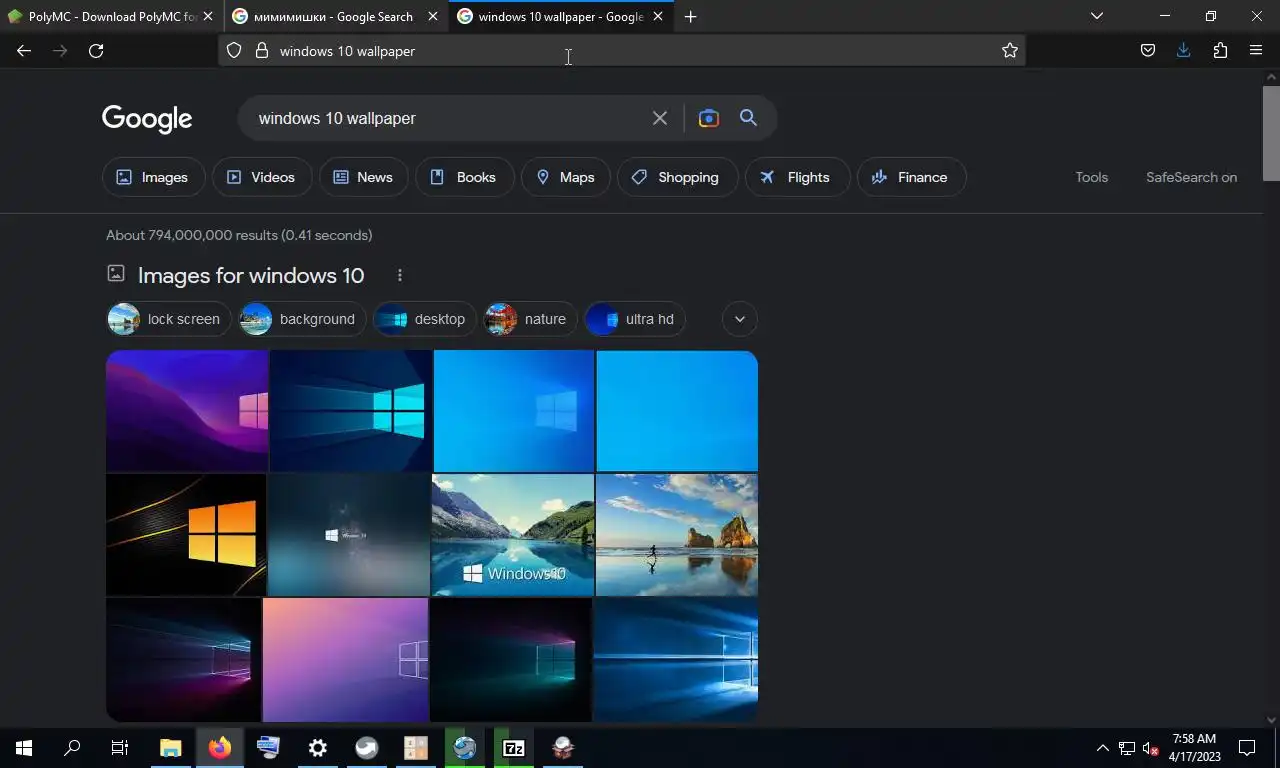Open a new tab with plus

(x=690, y=17)
